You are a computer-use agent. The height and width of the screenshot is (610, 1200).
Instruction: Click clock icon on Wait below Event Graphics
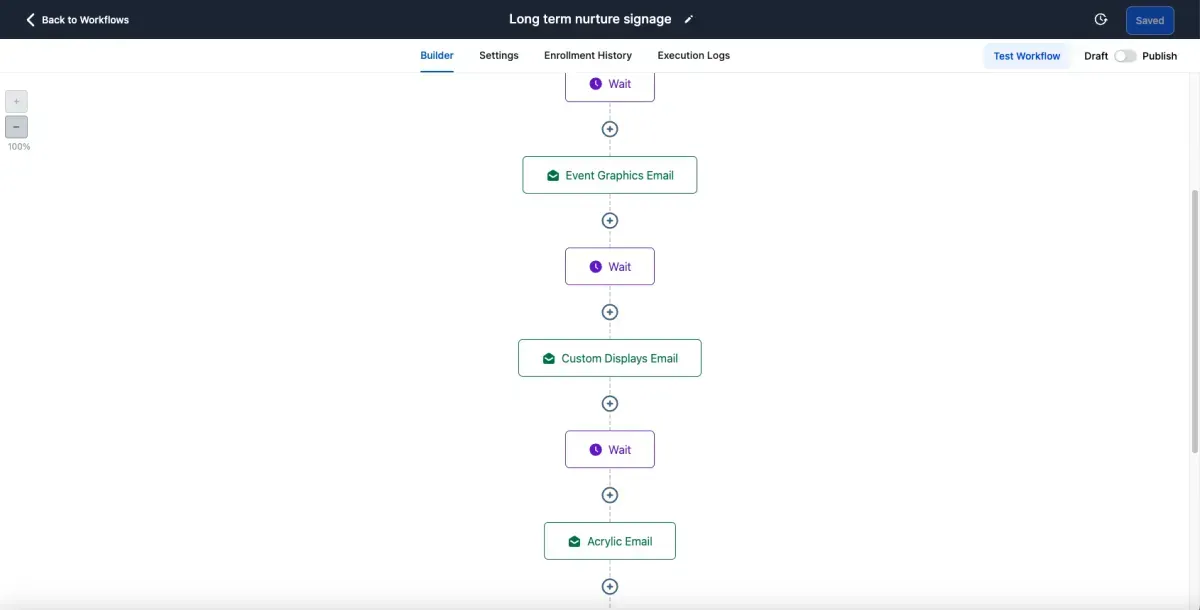click(596, 267)
